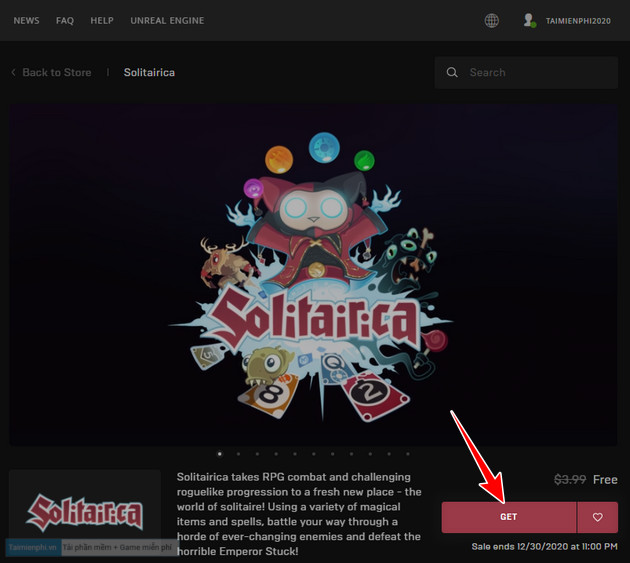Open the NEWS menu item
Viewport: 630px width, 563px height.
pos(27,21)
